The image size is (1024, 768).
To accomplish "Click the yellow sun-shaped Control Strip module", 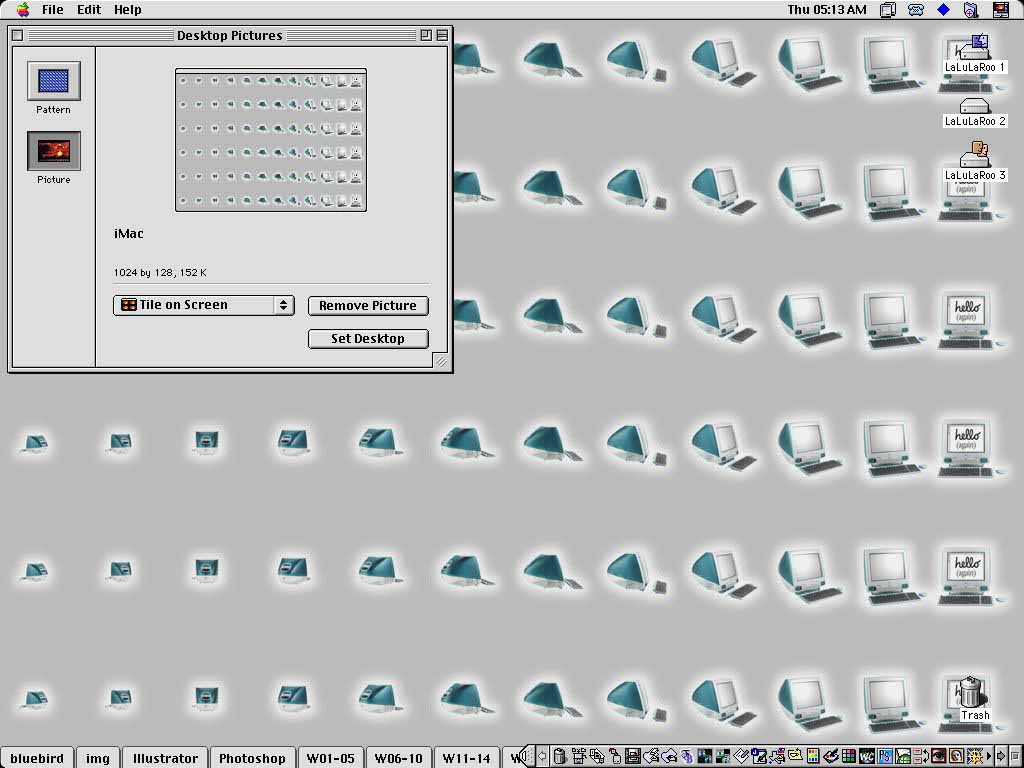I will point(975,756).
